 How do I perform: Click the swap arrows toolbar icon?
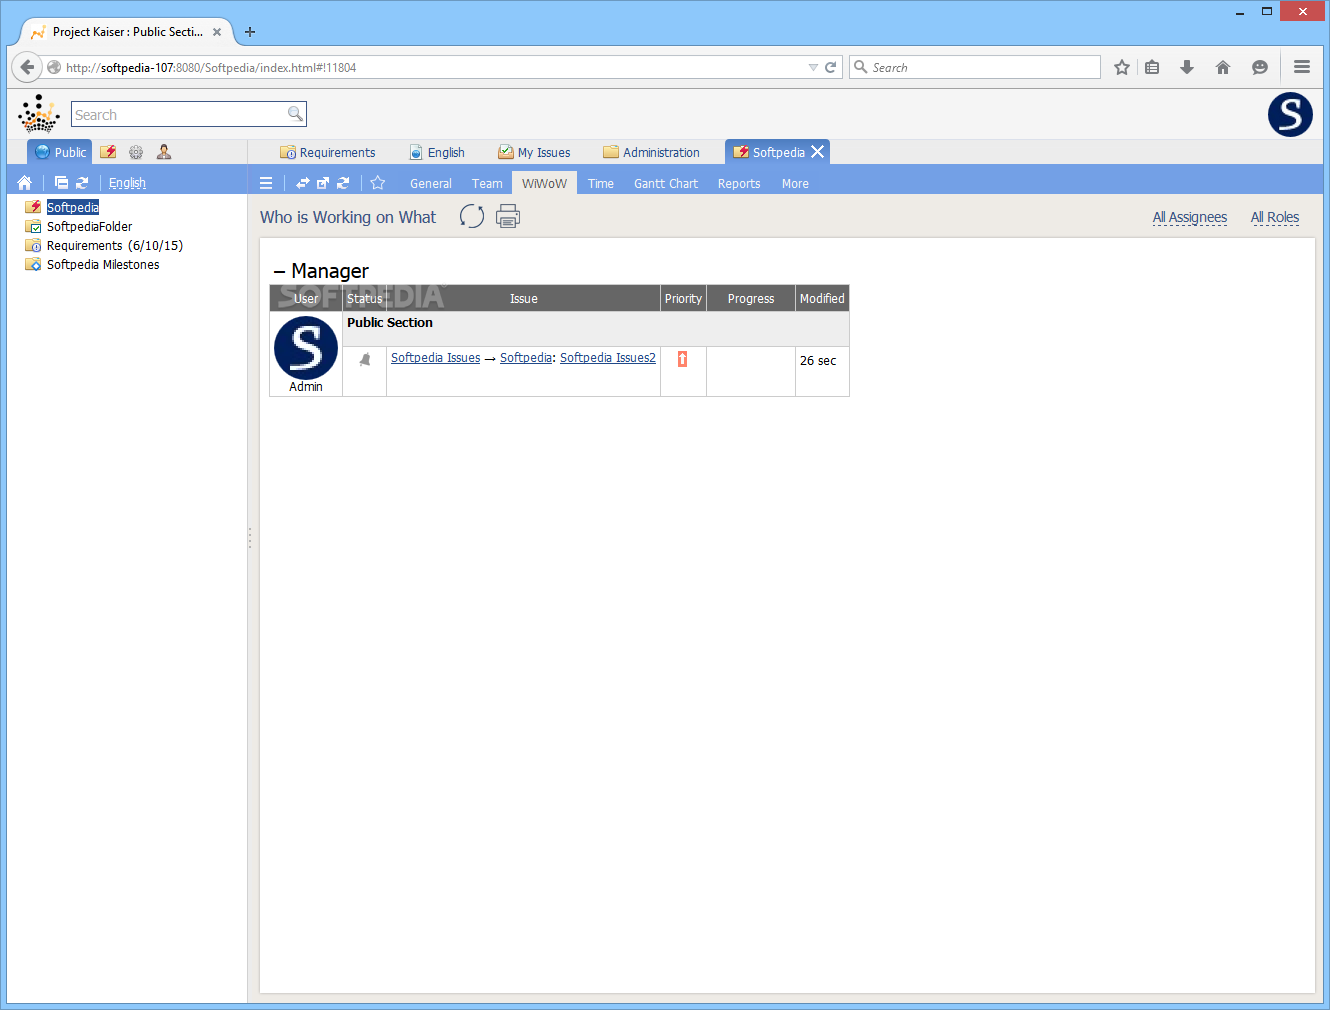pyautogui.click(x=302, y=183)
